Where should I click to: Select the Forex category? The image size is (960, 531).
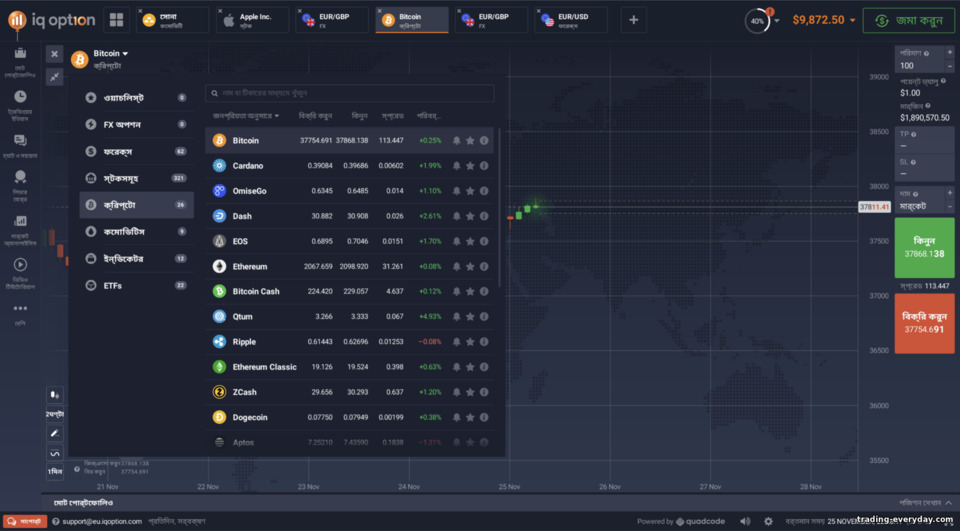coord(137,151)
